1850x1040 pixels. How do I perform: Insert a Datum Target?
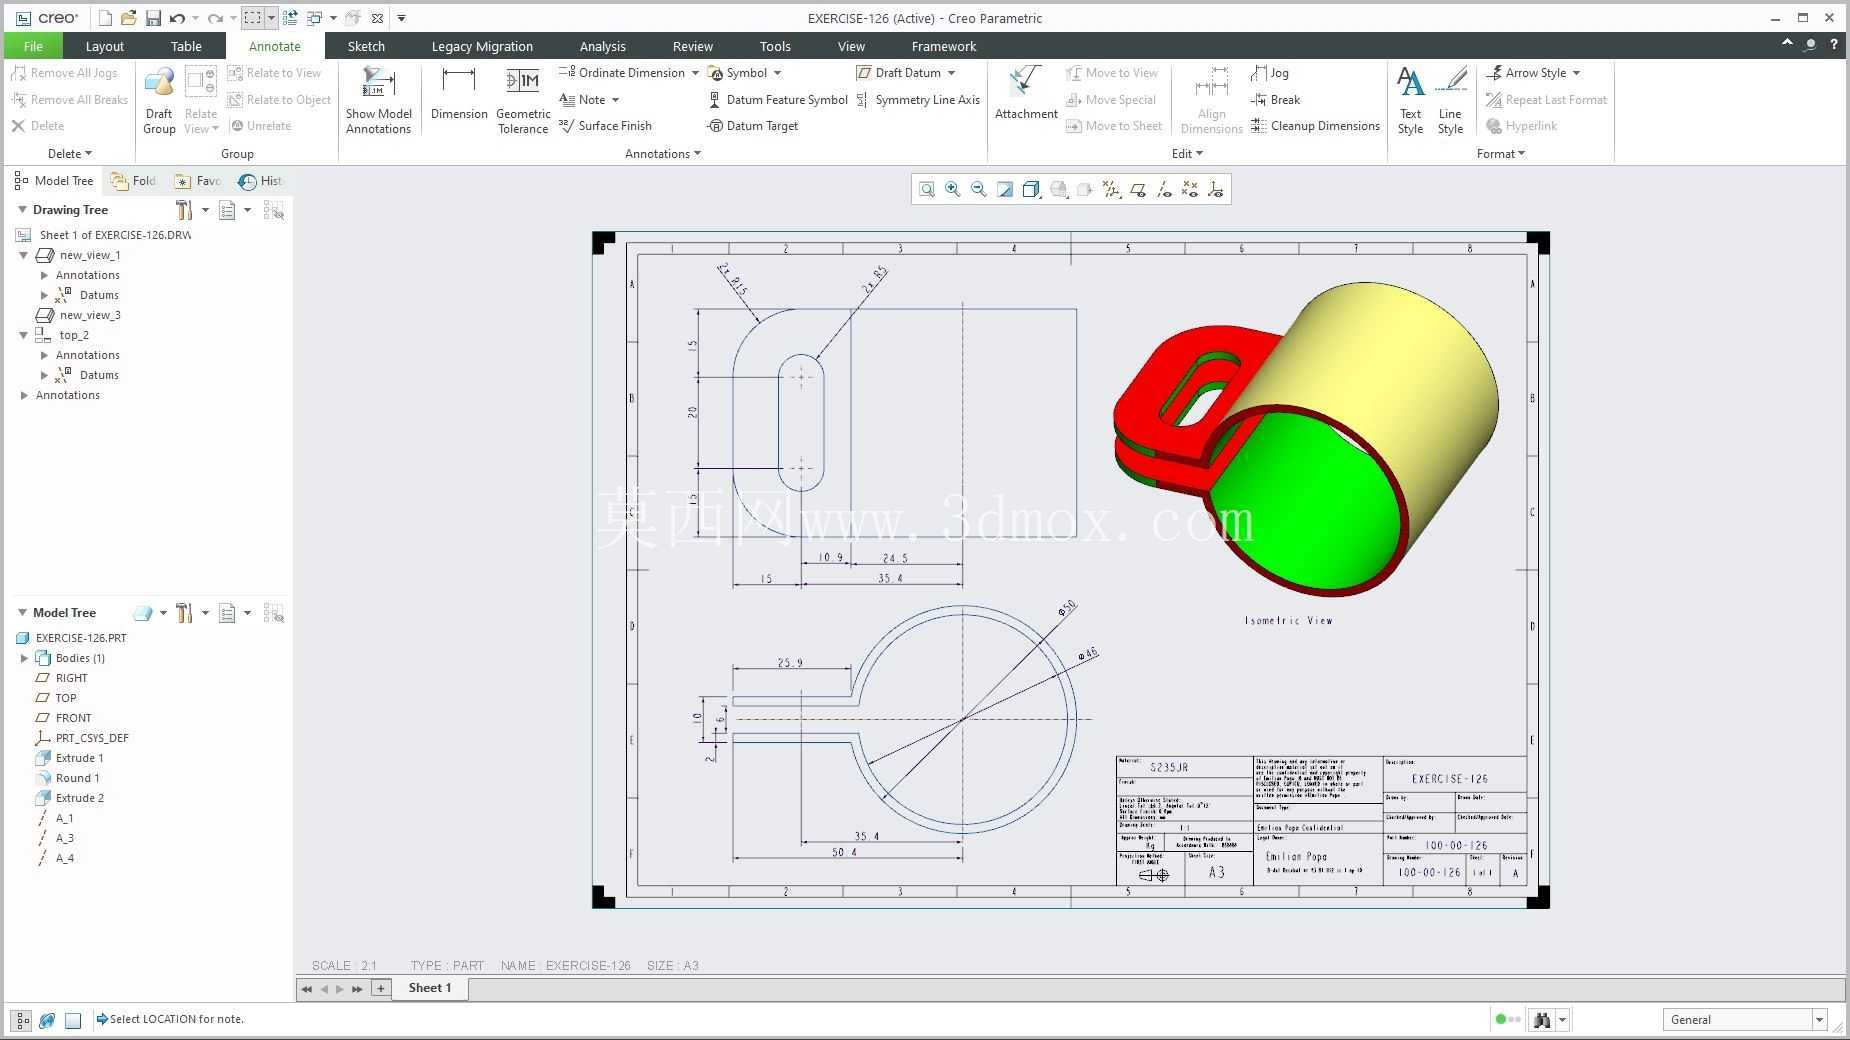tap(752, 126)
